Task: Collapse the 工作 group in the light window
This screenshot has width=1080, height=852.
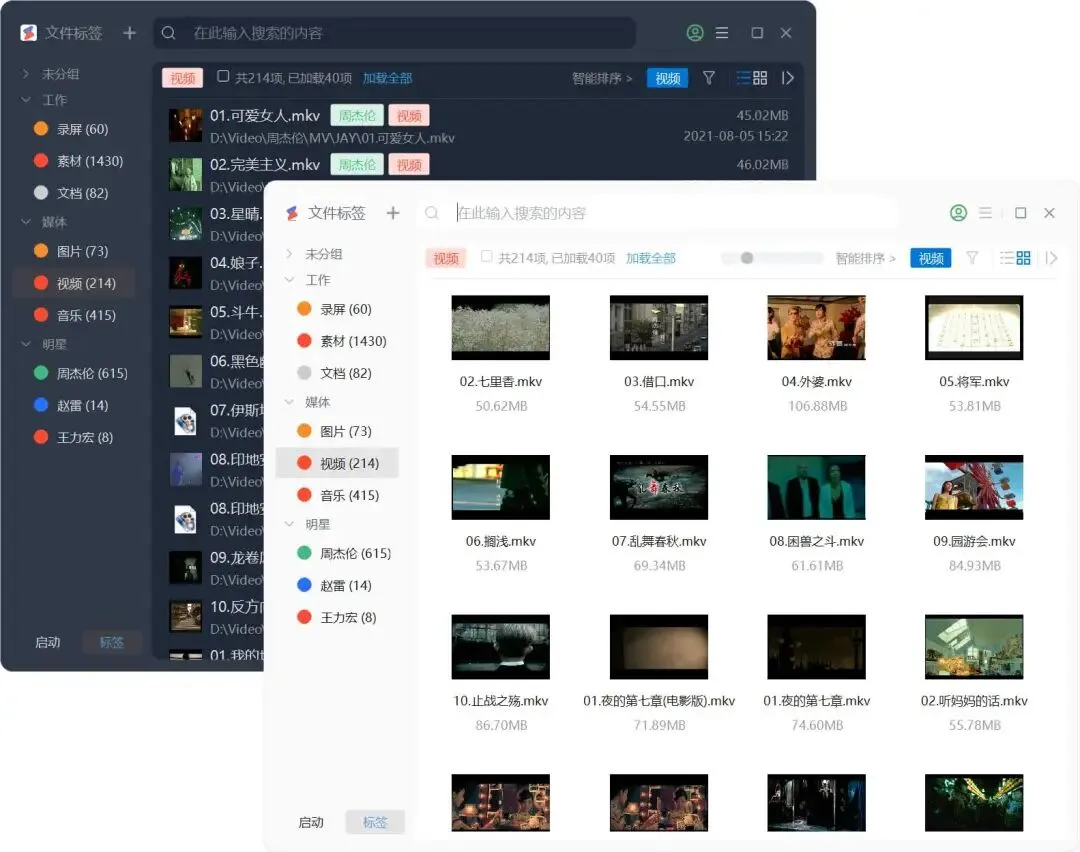Action: 289,280
